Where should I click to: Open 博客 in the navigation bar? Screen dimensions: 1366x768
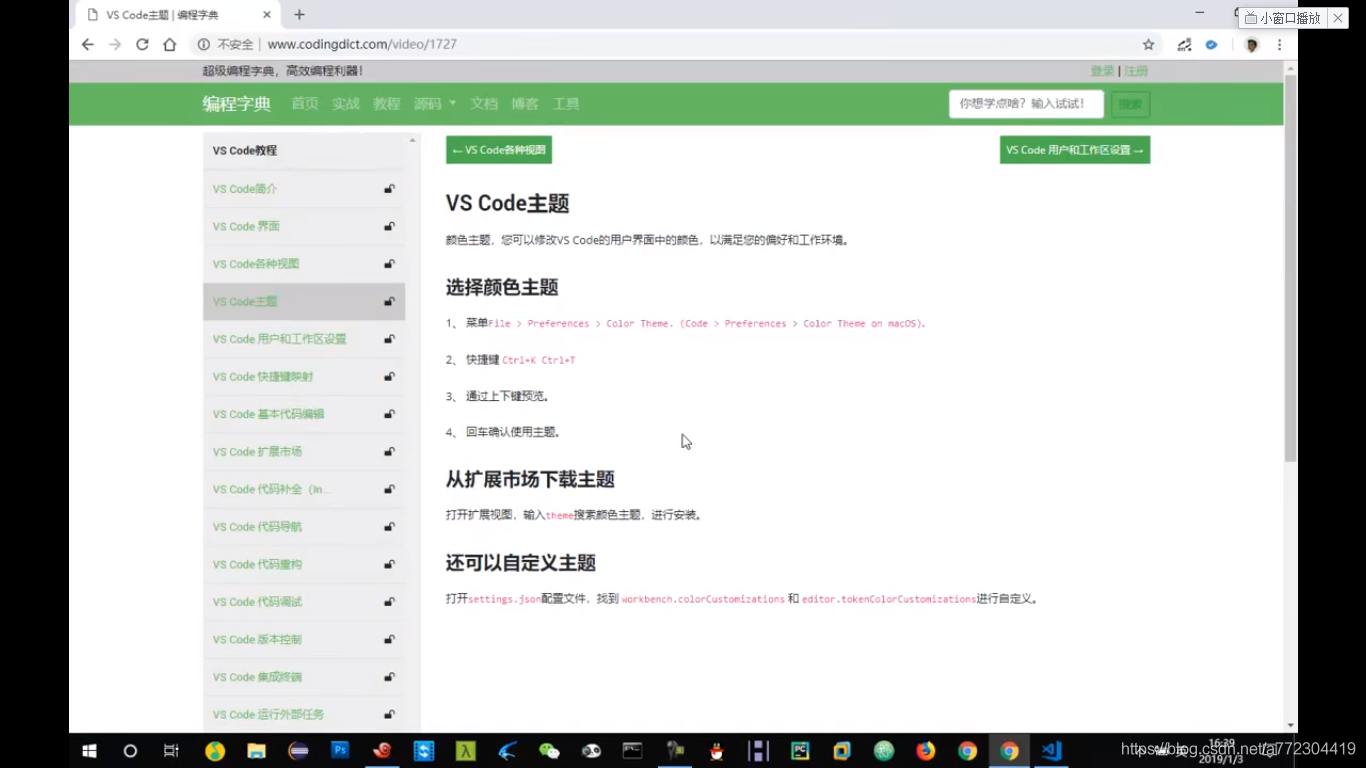pos(524,104)
